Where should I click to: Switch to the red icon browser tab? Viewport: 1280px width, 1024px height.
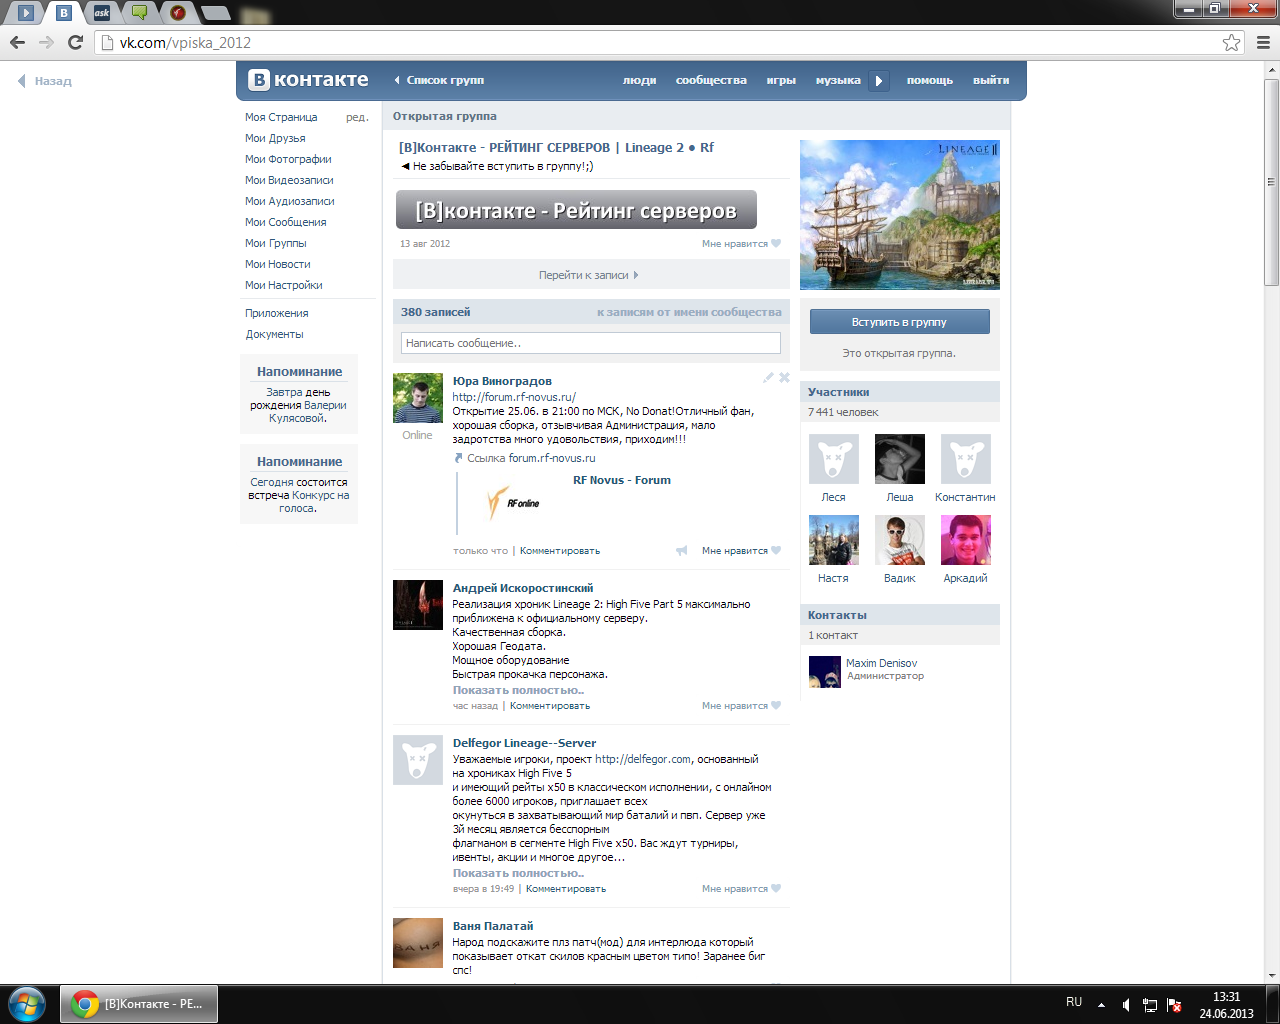pyautogui.click(x=177, y=13)
